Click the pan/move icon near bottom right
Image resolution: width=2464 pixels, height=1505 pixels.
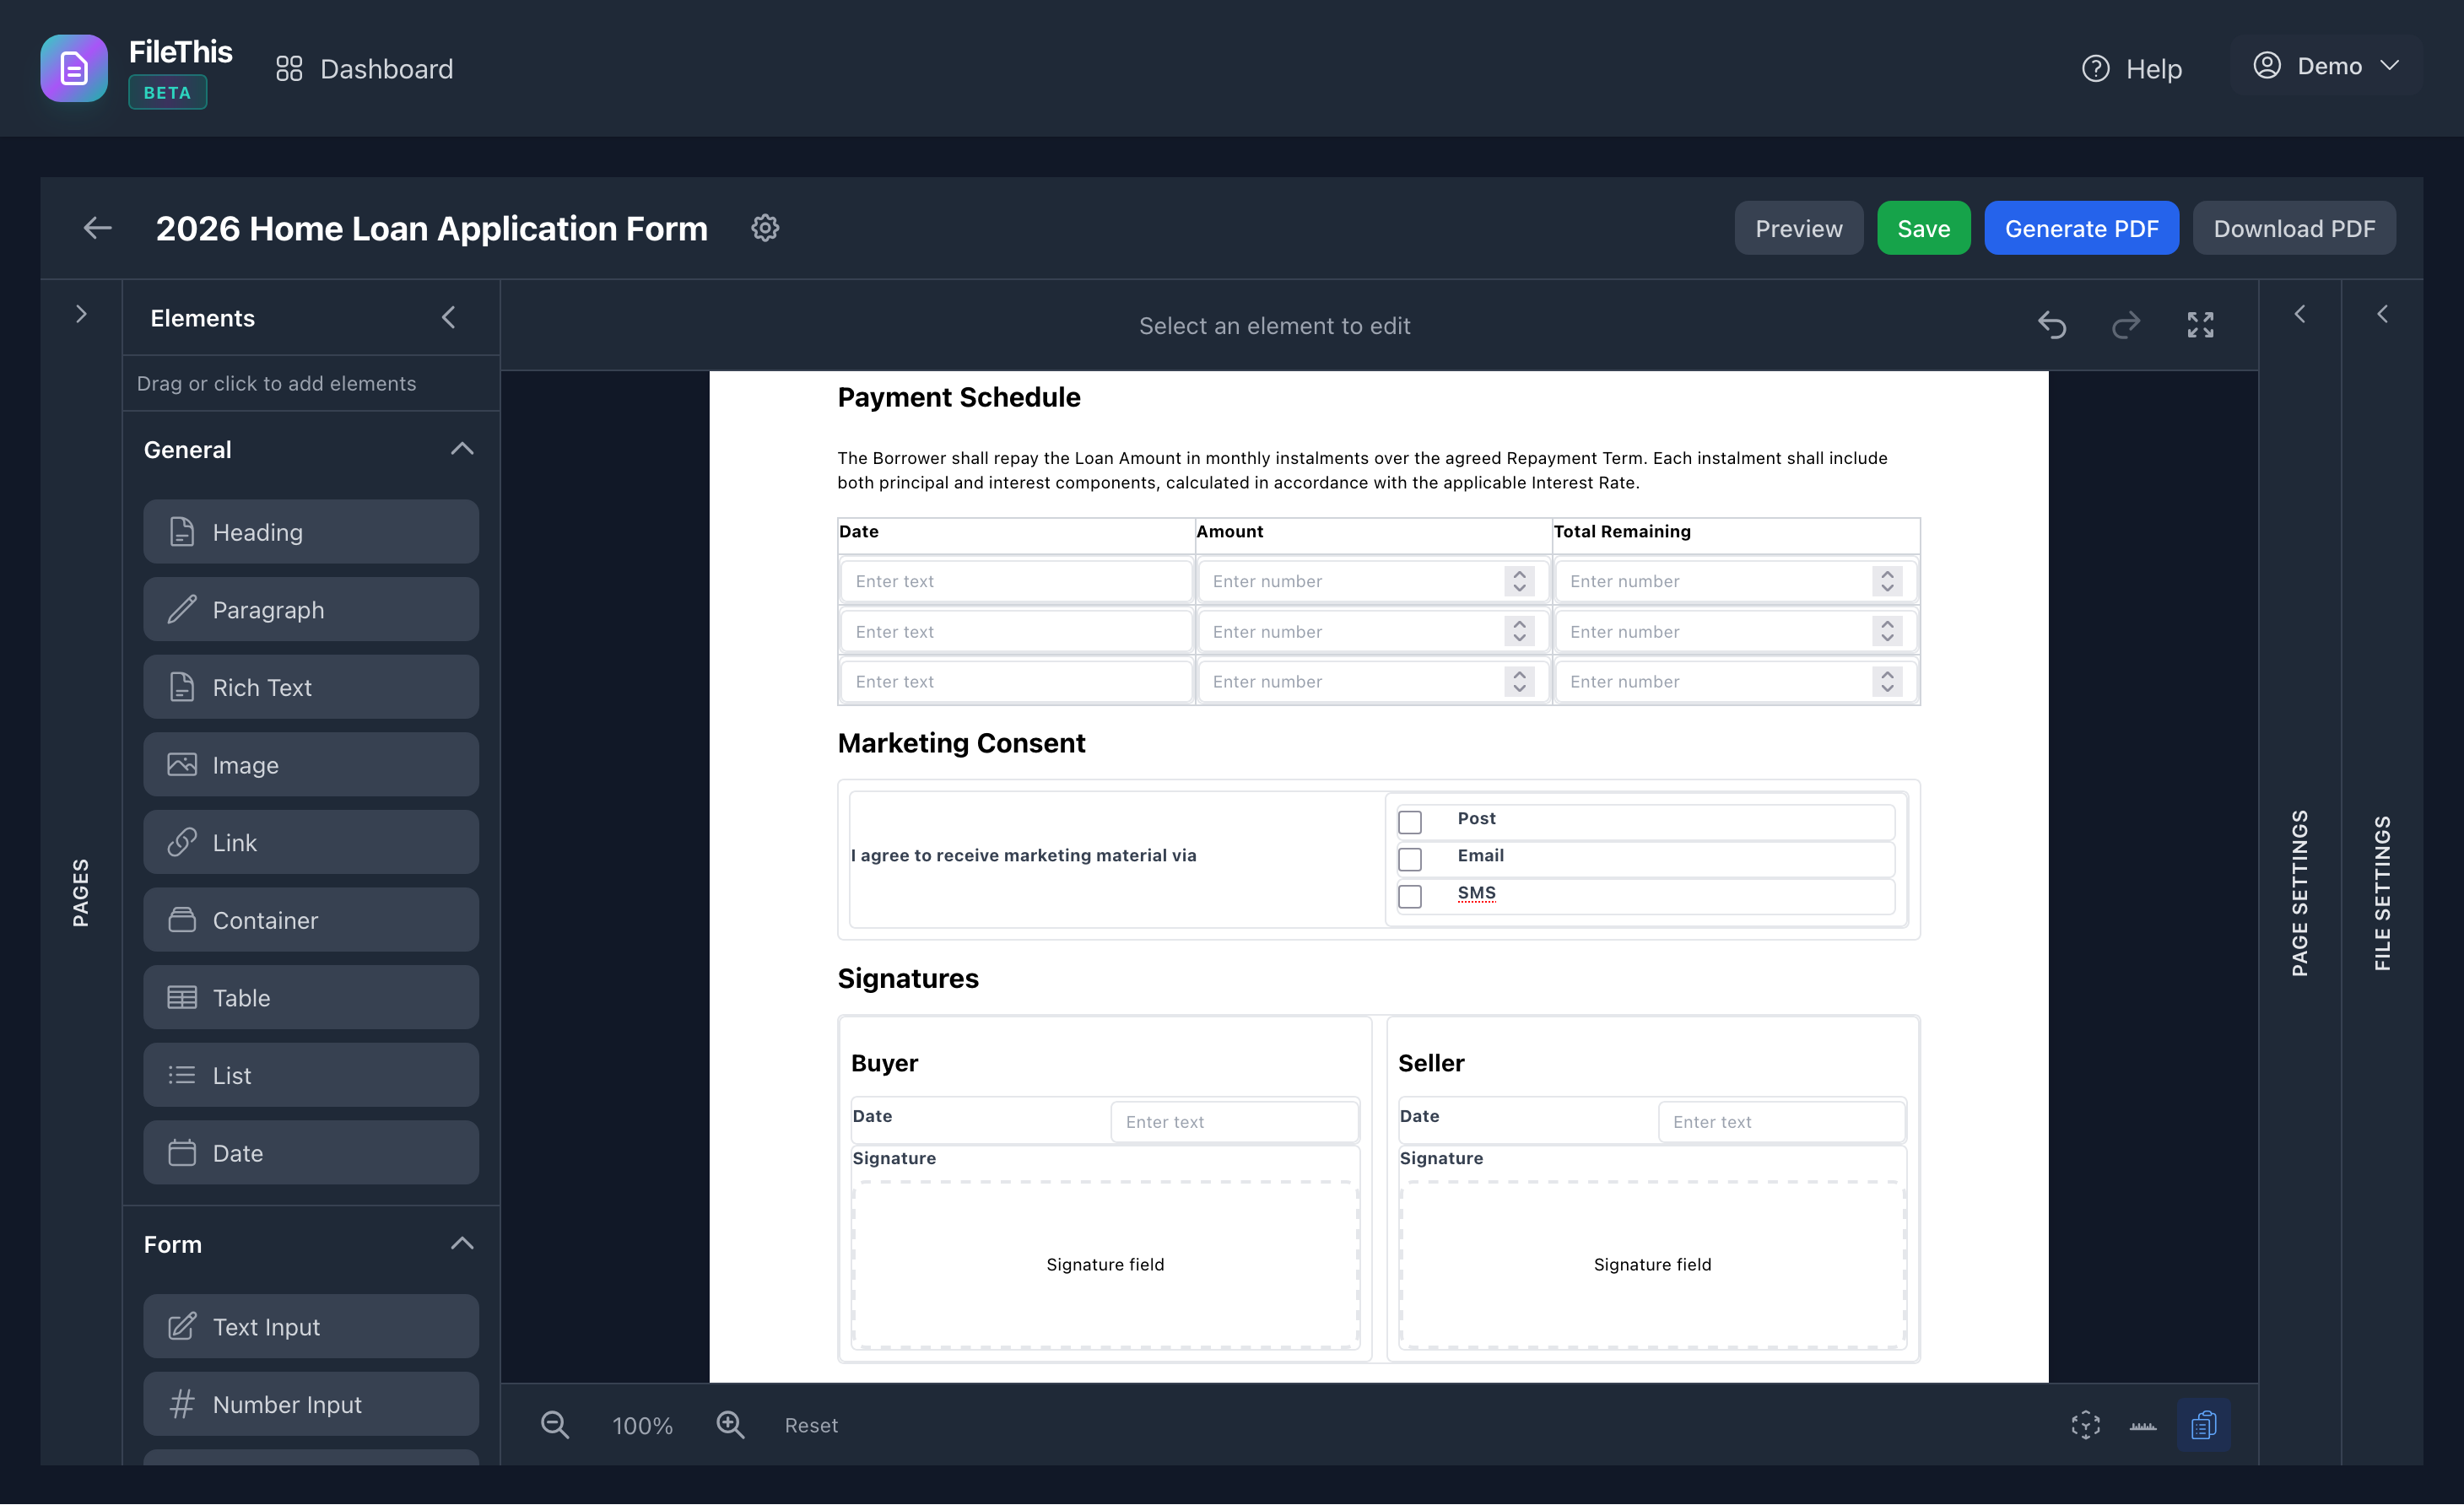2085,1425
